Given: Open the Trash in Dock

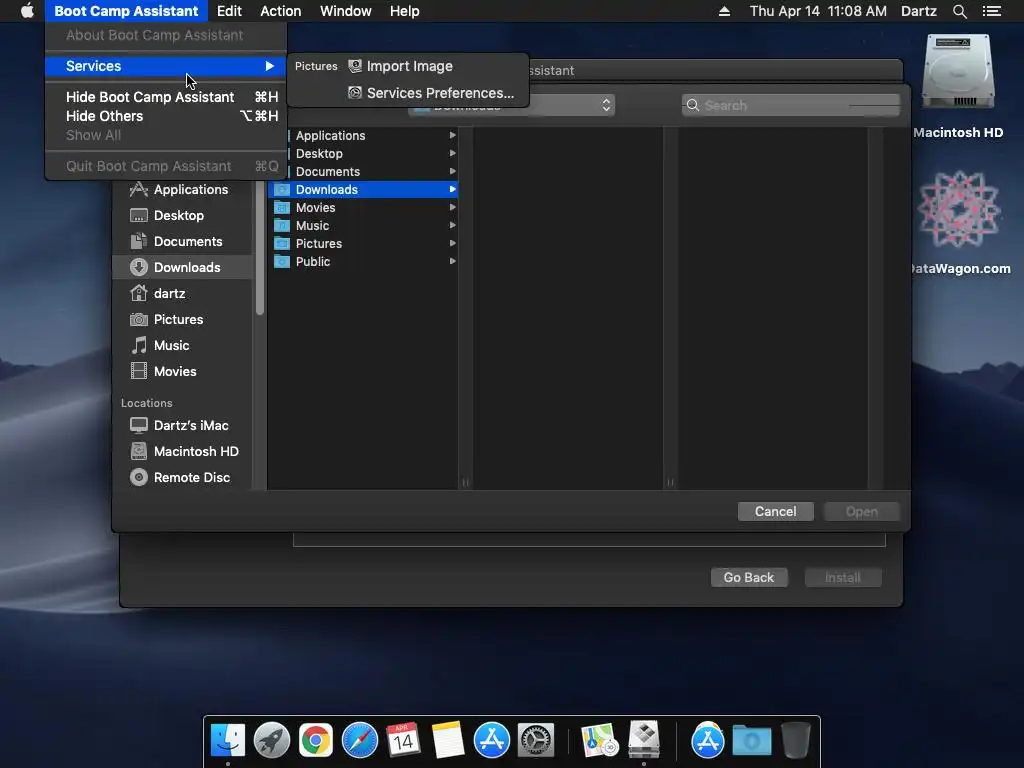Looking at the screenshot, I should tap(795, 741).
